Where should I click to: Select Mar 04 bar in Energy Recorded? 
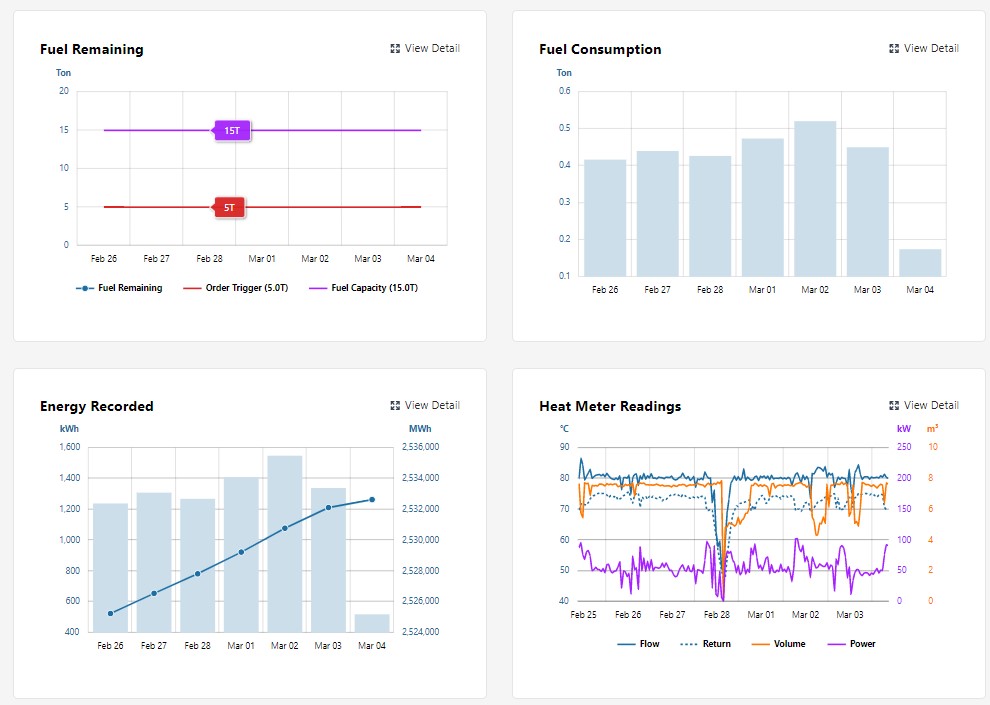(372, 623)
